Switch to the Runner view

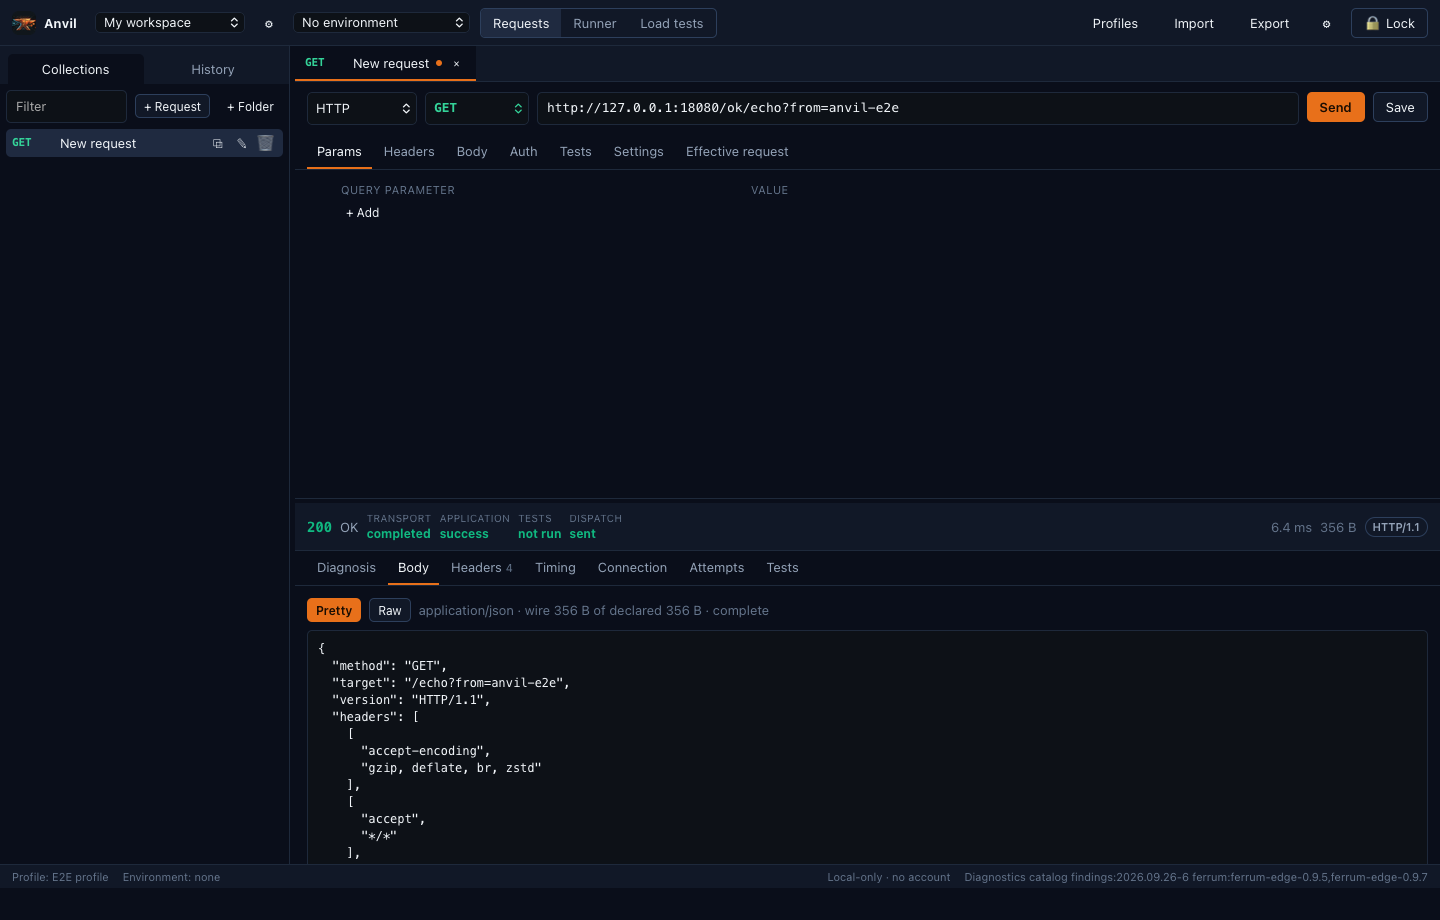(595, 23)
